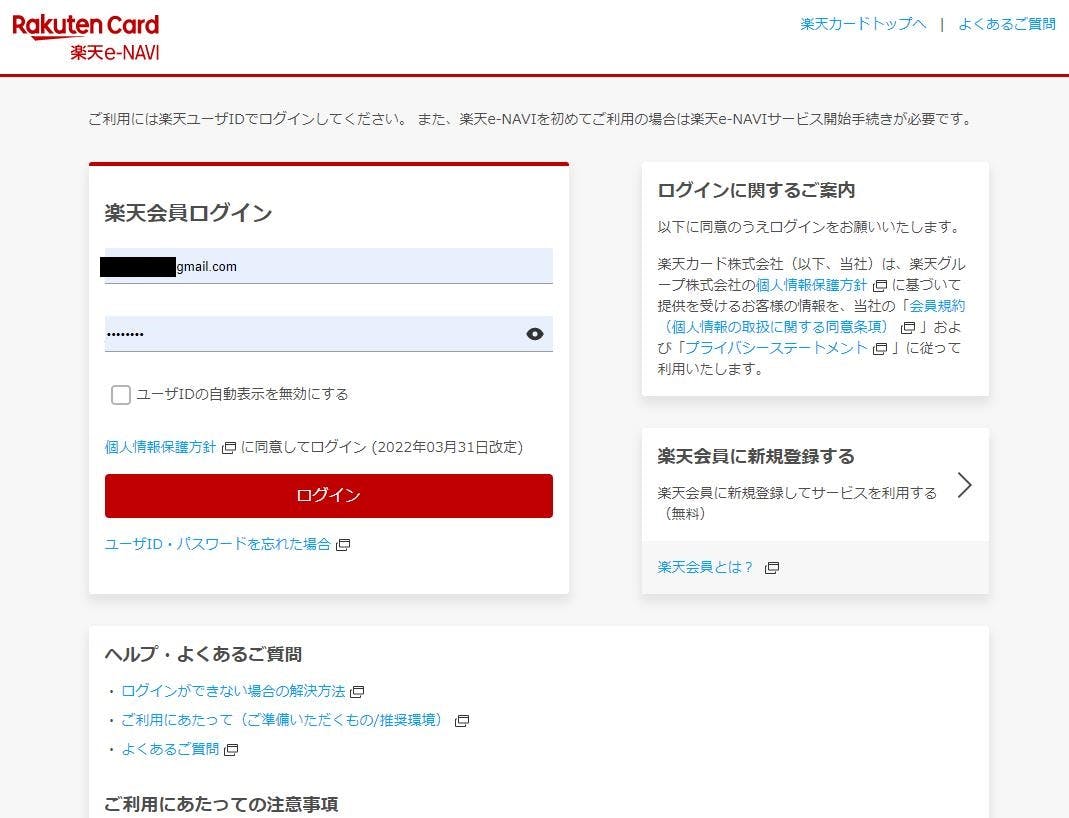
Task: Select the text 以下に同意のうえログインをお願いいたします。
Action: (x=809, y=227)
